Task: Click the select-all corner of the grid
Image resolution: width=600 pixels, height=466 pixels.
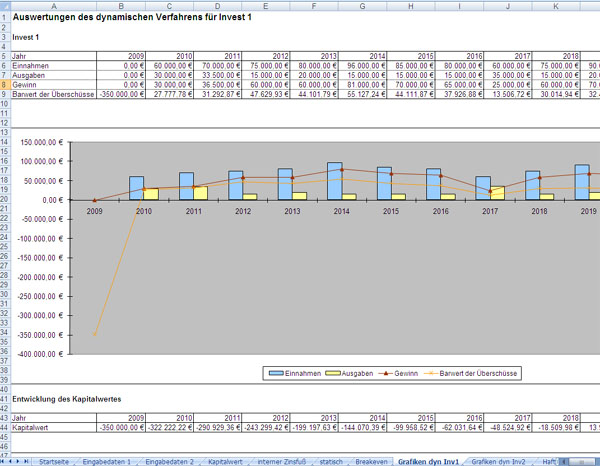Action: pos(5,6)
